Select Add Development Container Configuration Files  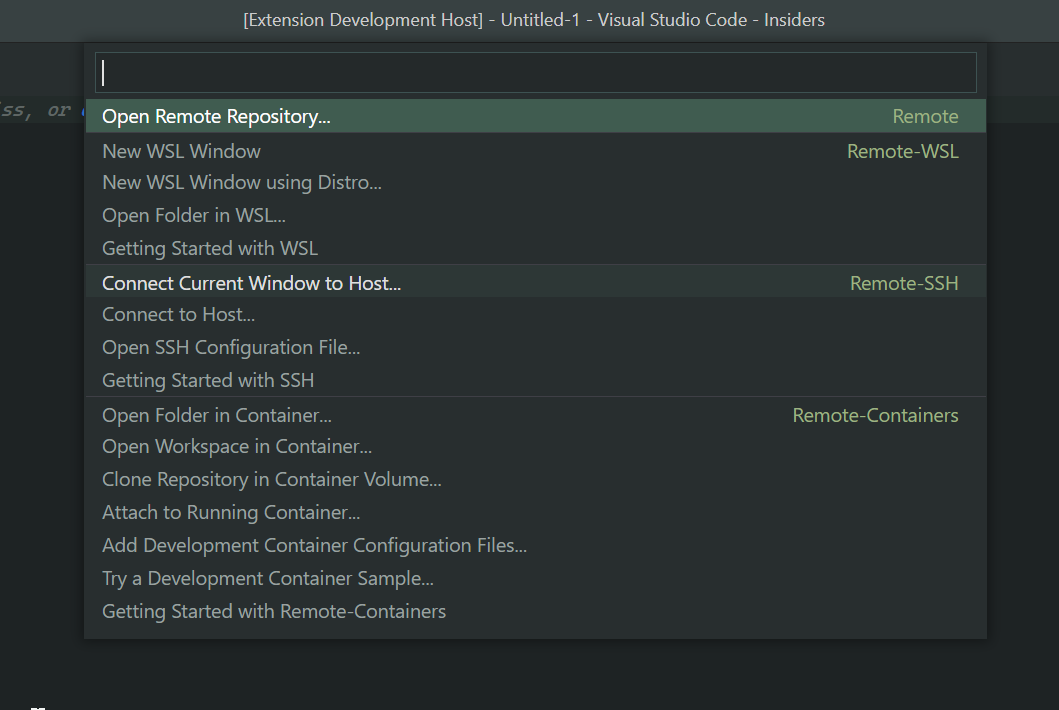coord(315,545)
